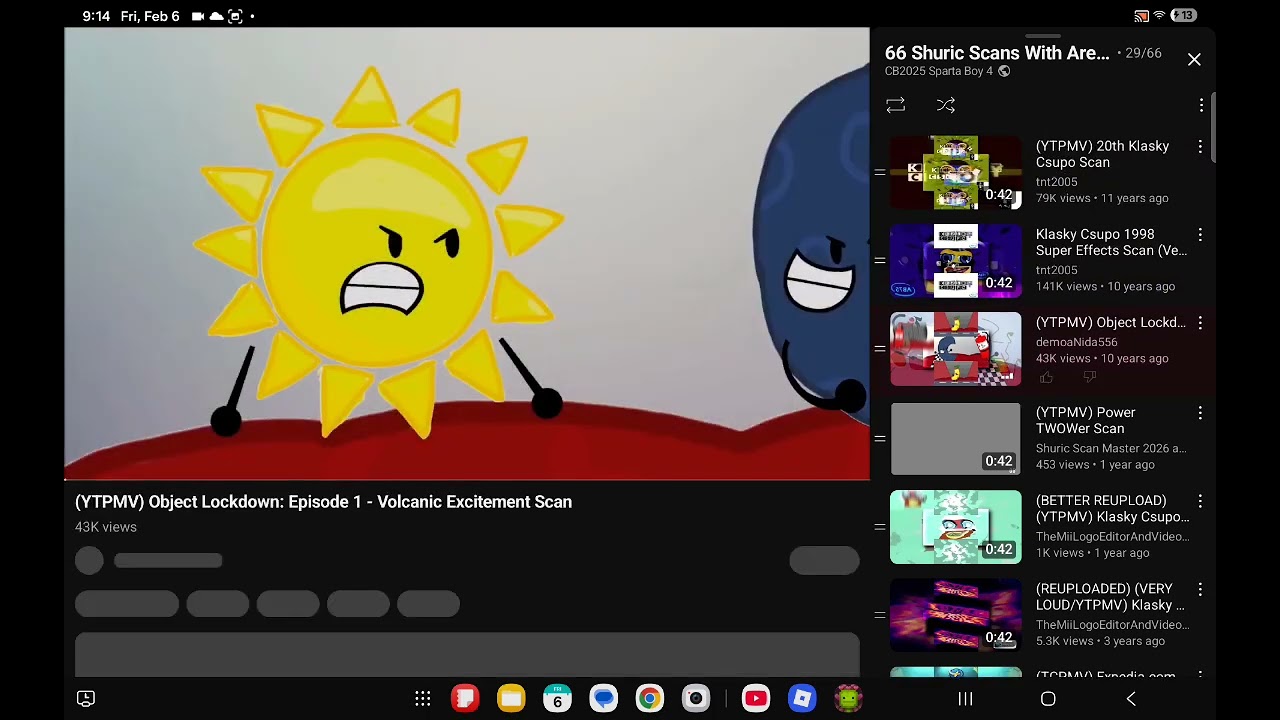Play the grey Power TWOWer Scan thumbnail
1280x720 pixels.
pyautogui.click(x=956, y=439)
